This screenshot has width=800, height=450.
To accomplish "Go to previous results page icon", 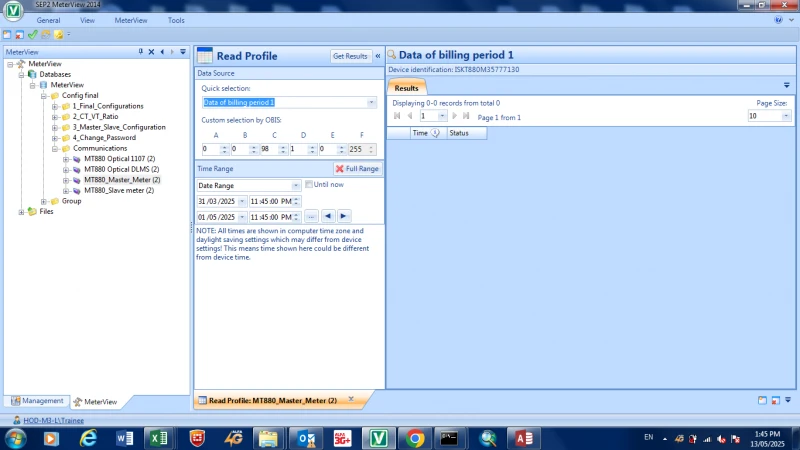I will click(410, 116).
